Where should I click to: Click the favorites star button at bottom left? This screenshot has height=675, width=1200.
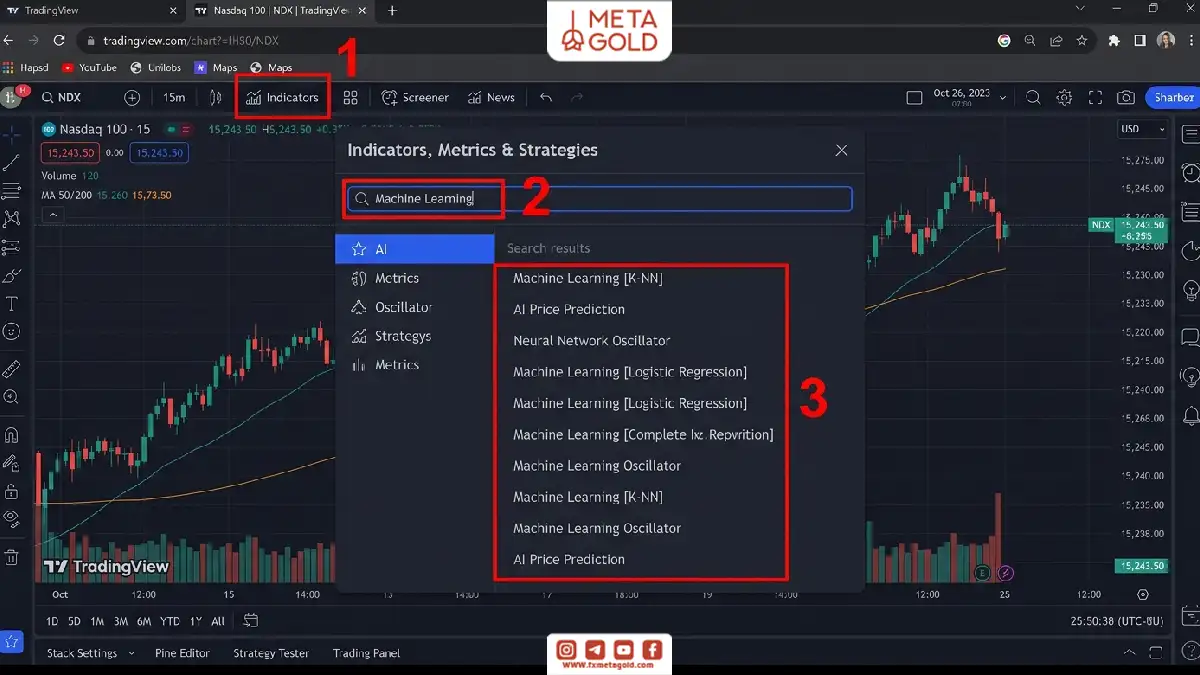(x=12, y=642)
